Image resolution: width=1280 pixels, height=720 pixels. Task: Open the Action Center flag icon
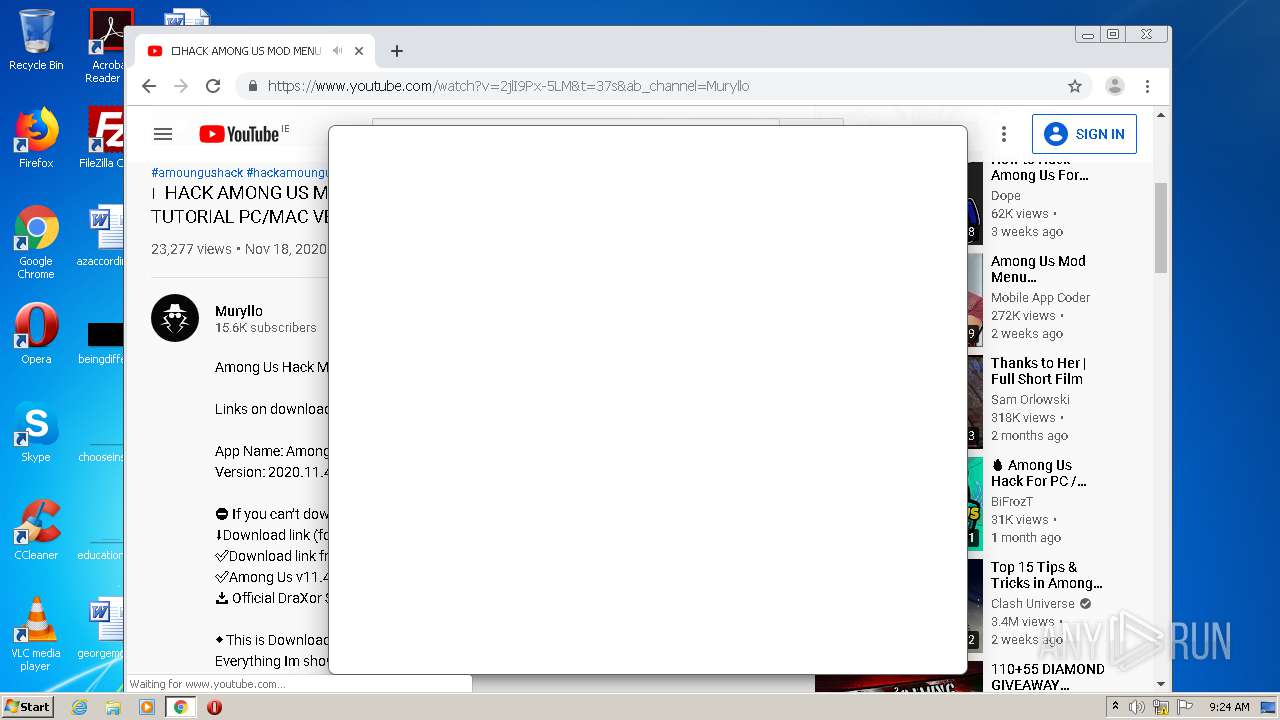coord(1186,707)
